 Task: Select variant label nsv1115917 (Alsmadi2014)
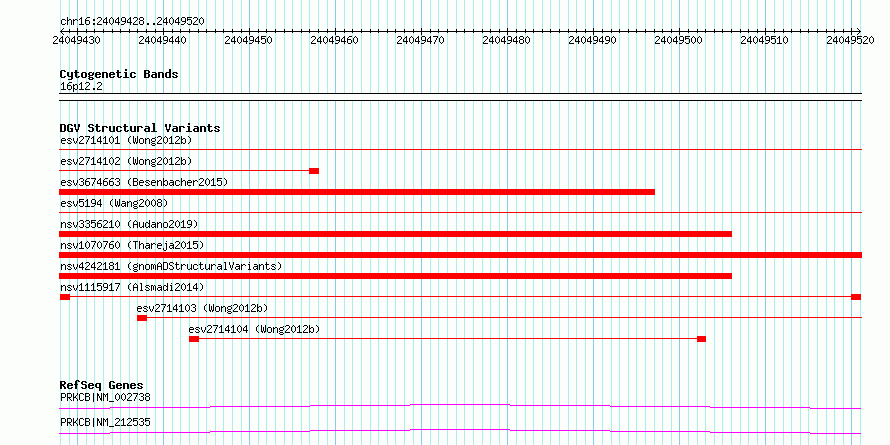(x=132, y=287)
